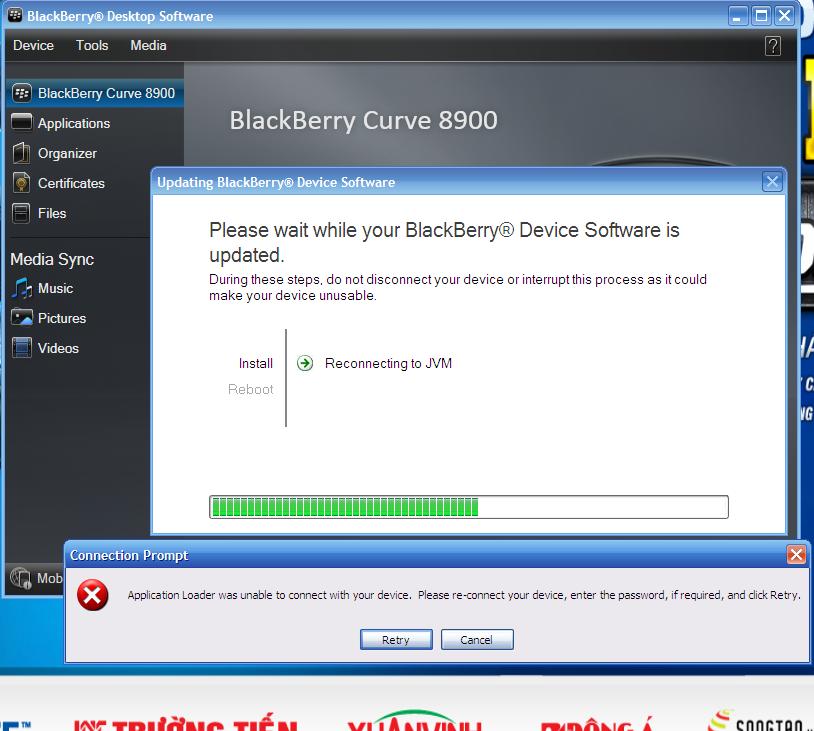This screenshot has height=731, width=814.
Task: Click the green update progress bar
Action: click(x=468, y=507)
